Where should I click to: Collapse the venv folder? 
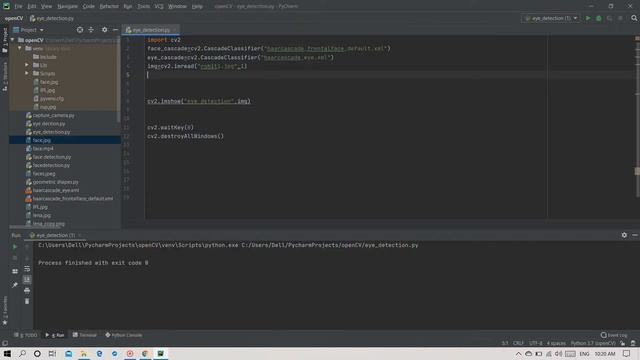coord(20,48)
